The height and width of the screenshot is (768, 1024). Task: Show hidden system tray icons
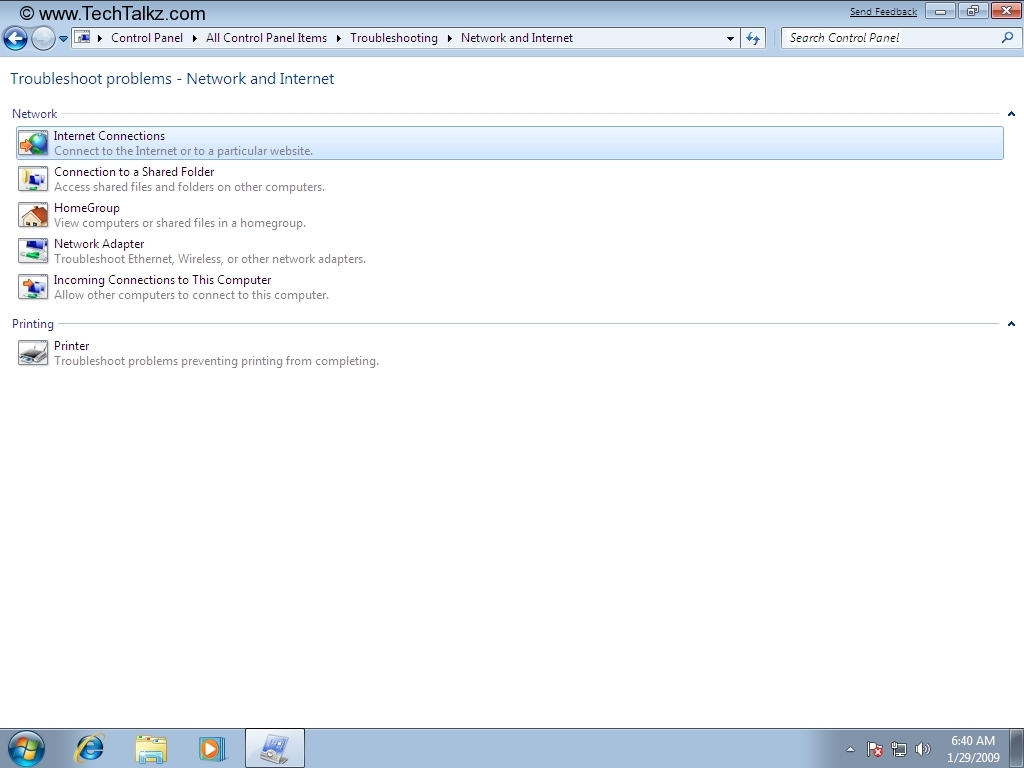tap(850, 749)
